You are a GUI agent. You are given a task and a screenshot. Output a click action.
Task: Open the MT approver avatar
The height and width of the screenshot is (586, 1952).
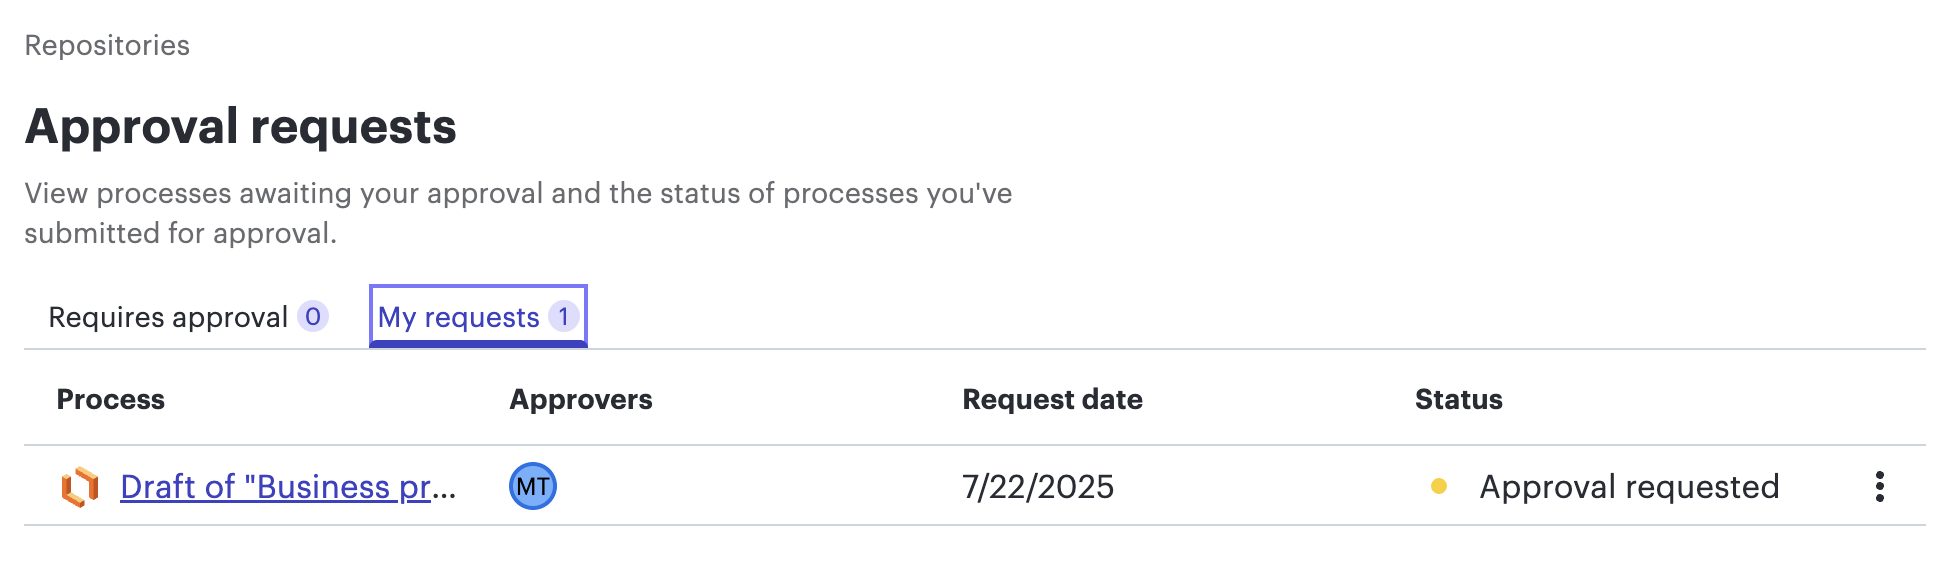pyautogui.click(x=533, y=487)
